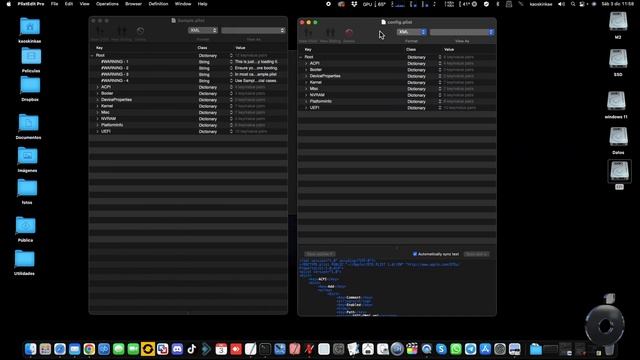Expand the Misc node in config.plist
Viewport: 640px width, 360px height.
click(306, 89)
